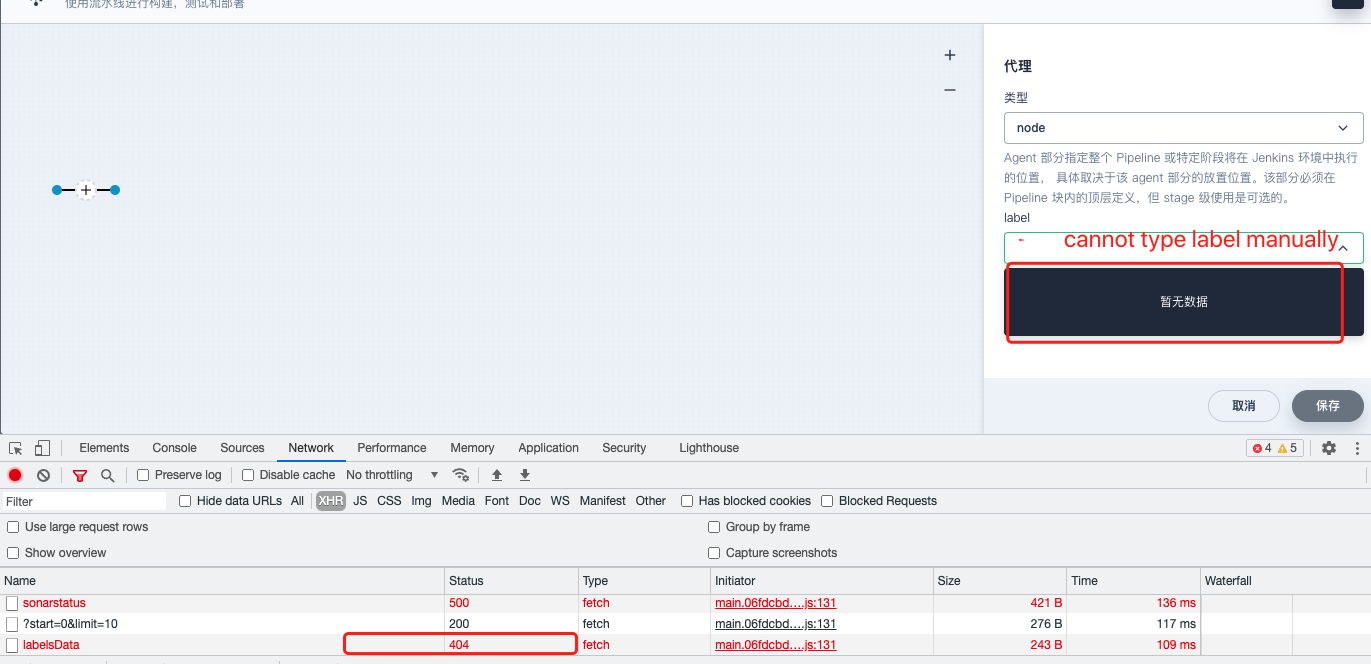
Task: Sort by the Initiator column header
Action: click(821, 581)
